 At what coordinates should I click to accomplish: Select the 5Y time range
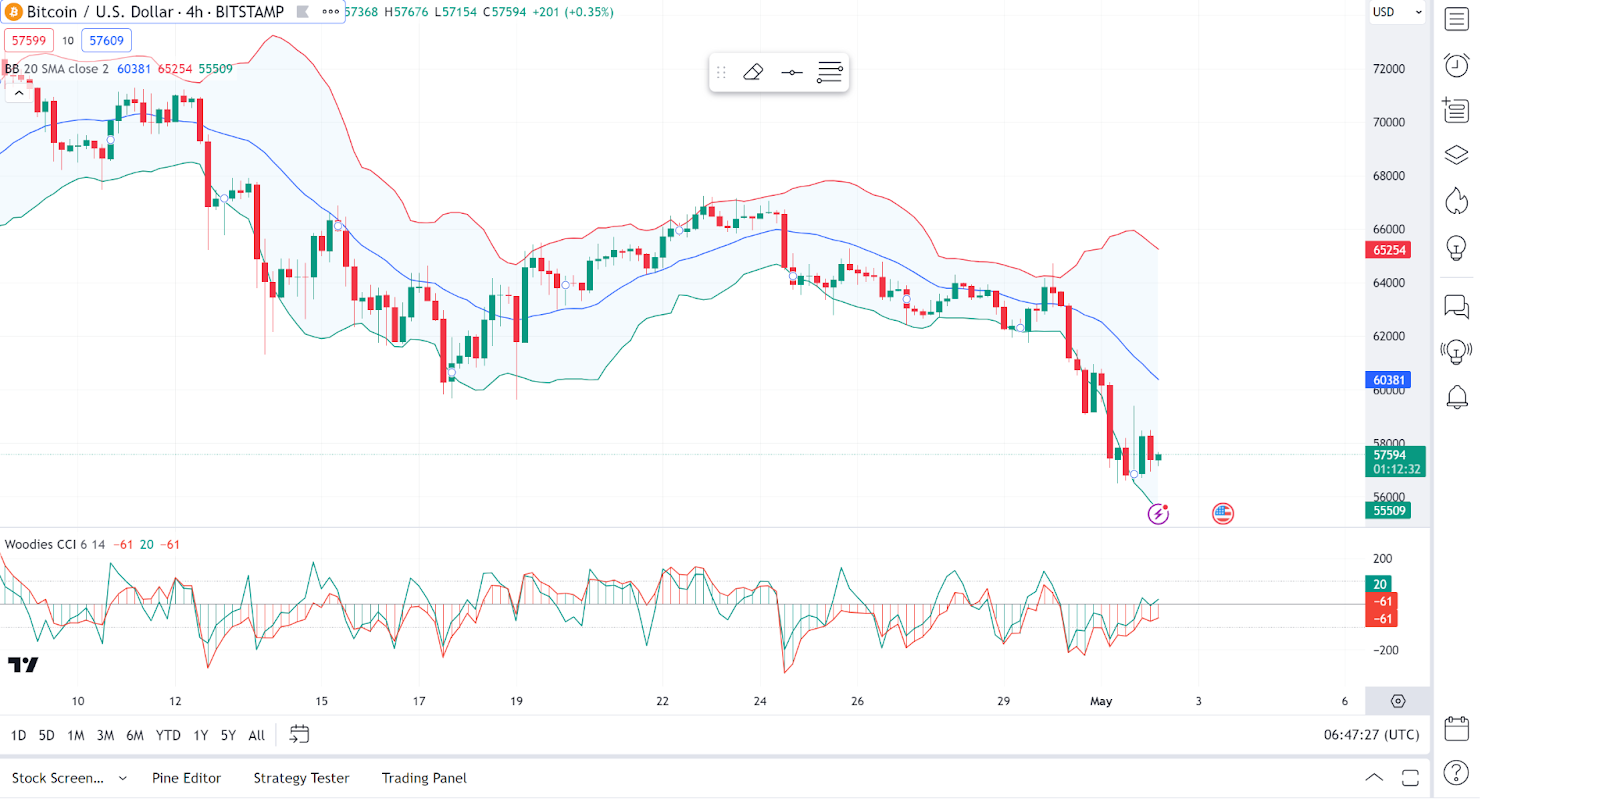pyautogui.click(x=228, y=735)
